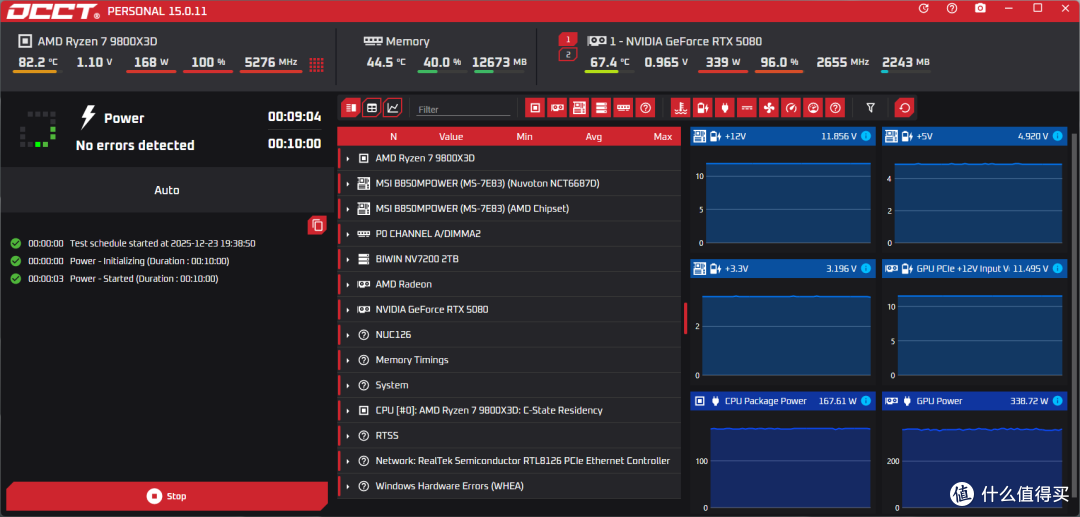Toggle memory module sensors filter
Viewport: 1080px width, 517px height.
tap(623, 107)
